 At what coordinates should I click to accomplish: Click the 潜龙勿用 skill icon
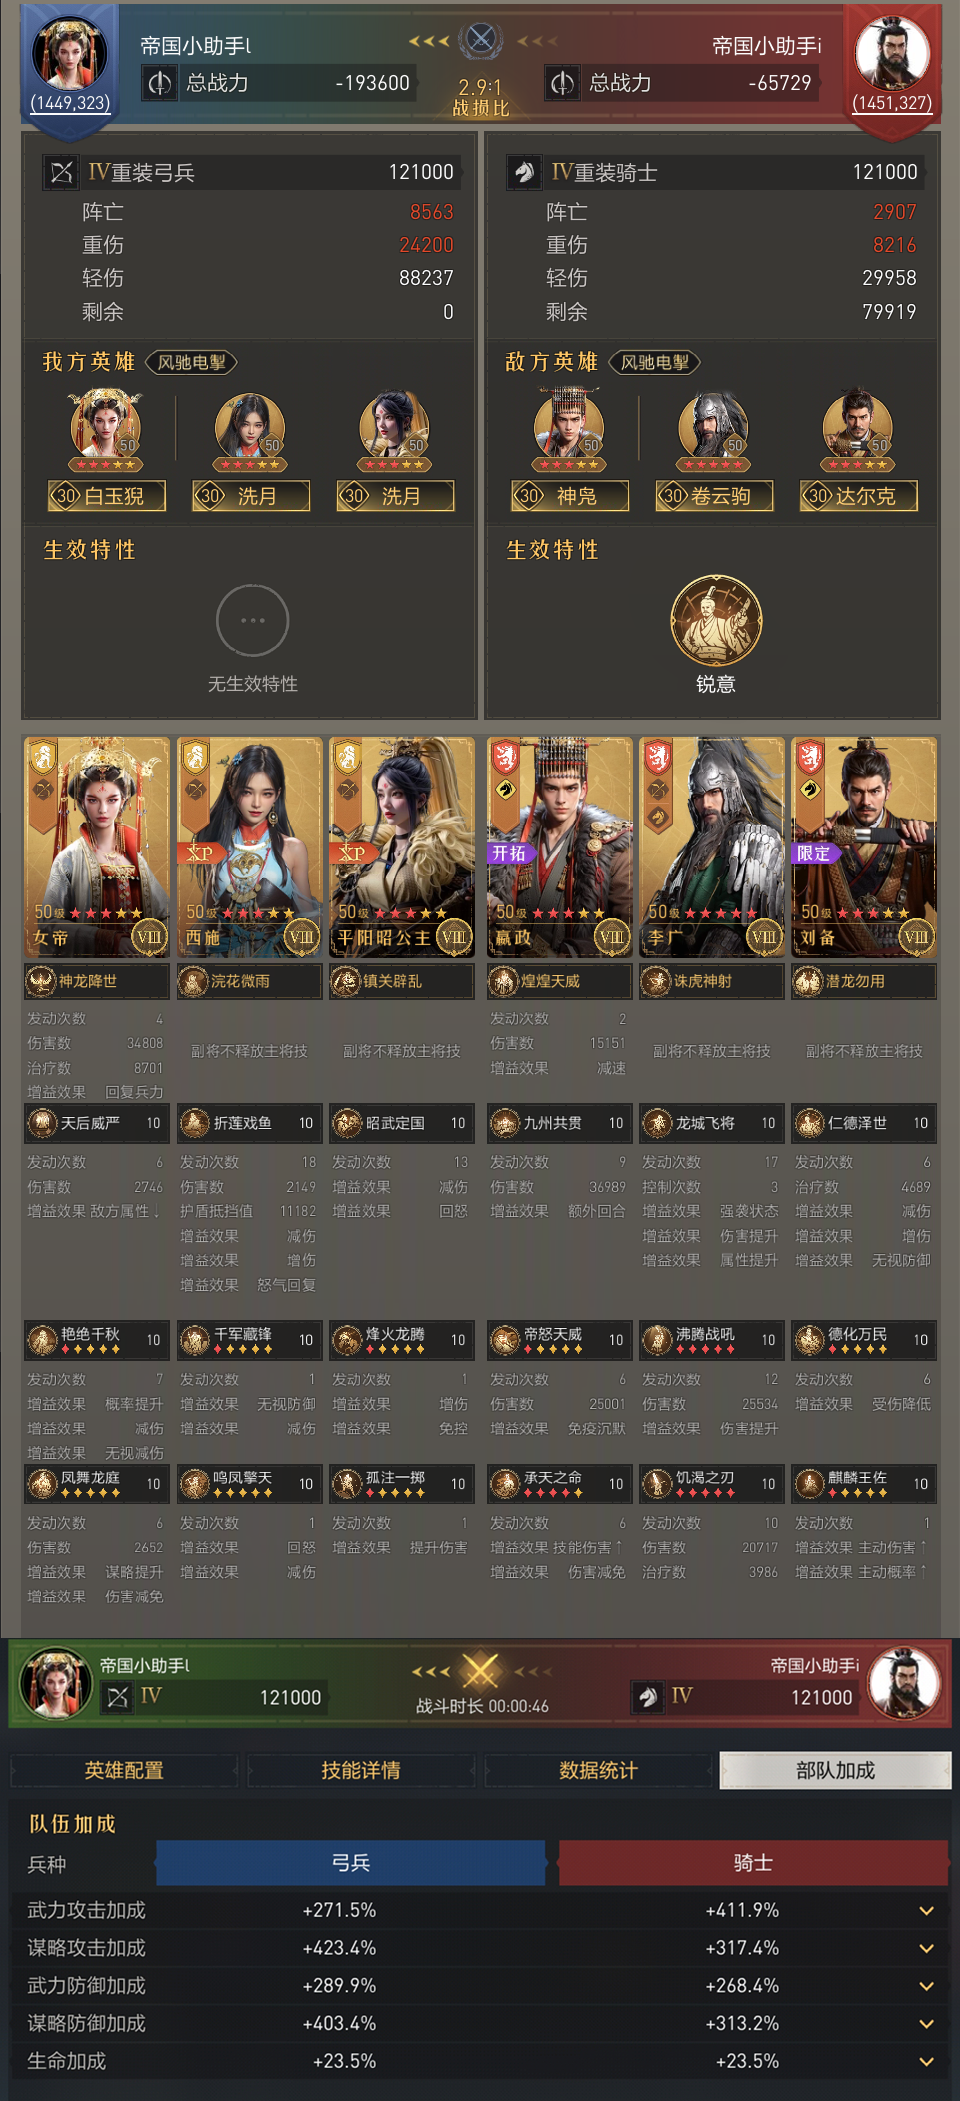point(808,981)
